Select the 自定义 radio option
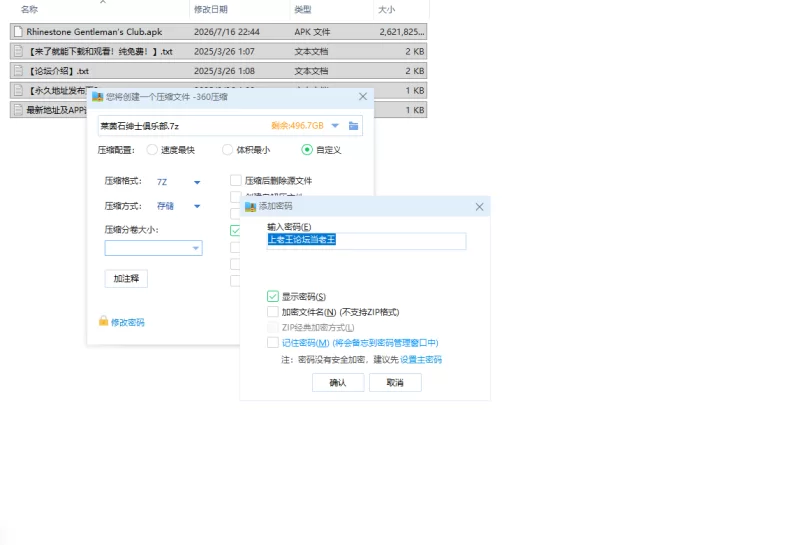 point(307,150)
